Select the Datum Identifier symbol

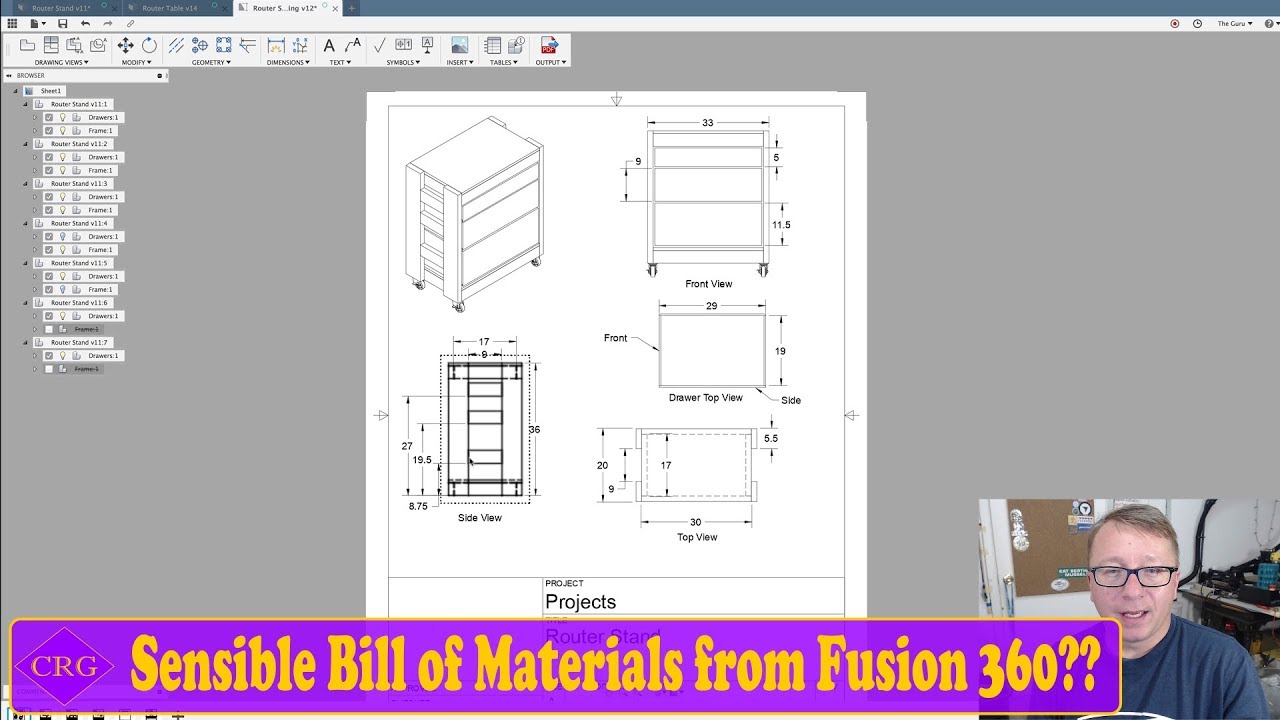[427, 45]
